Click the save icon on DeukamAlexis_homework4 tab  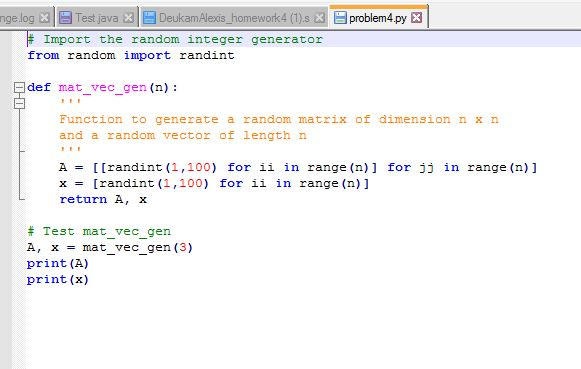149,17
